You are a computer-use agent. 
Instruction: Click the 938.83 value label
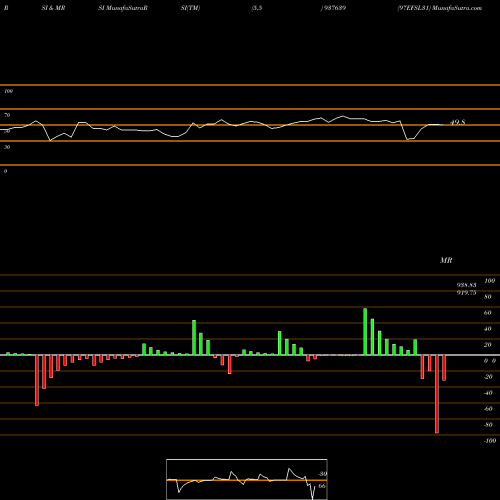tap(466, 285)
